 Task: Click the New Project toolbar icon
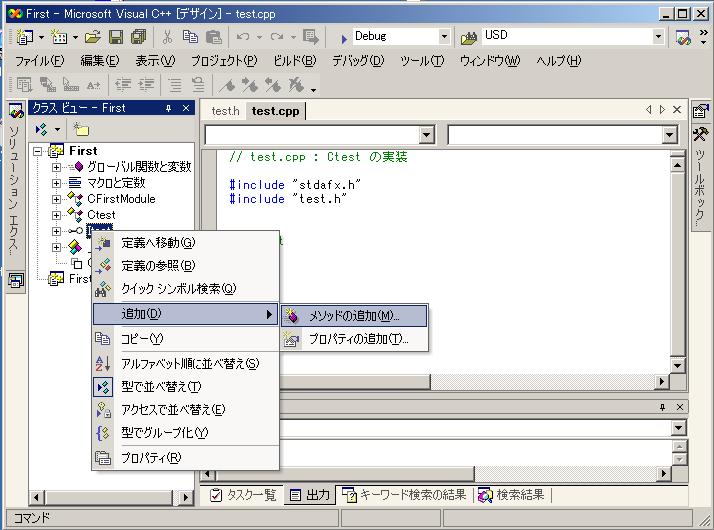(x=25, y=37)
